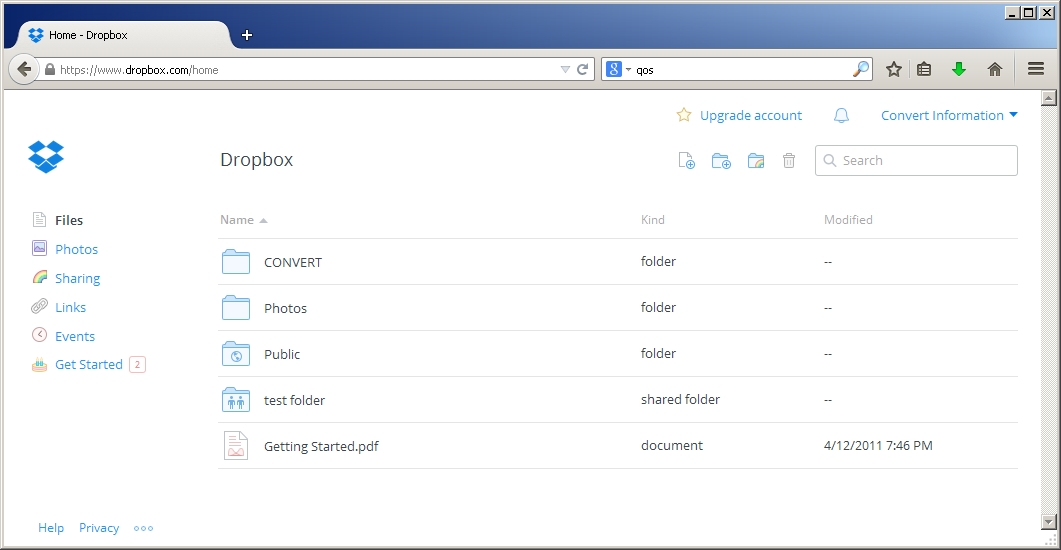This screenshot has height=550, width=1061.
Task: Open the Public folder name
Action: (281, 354)
